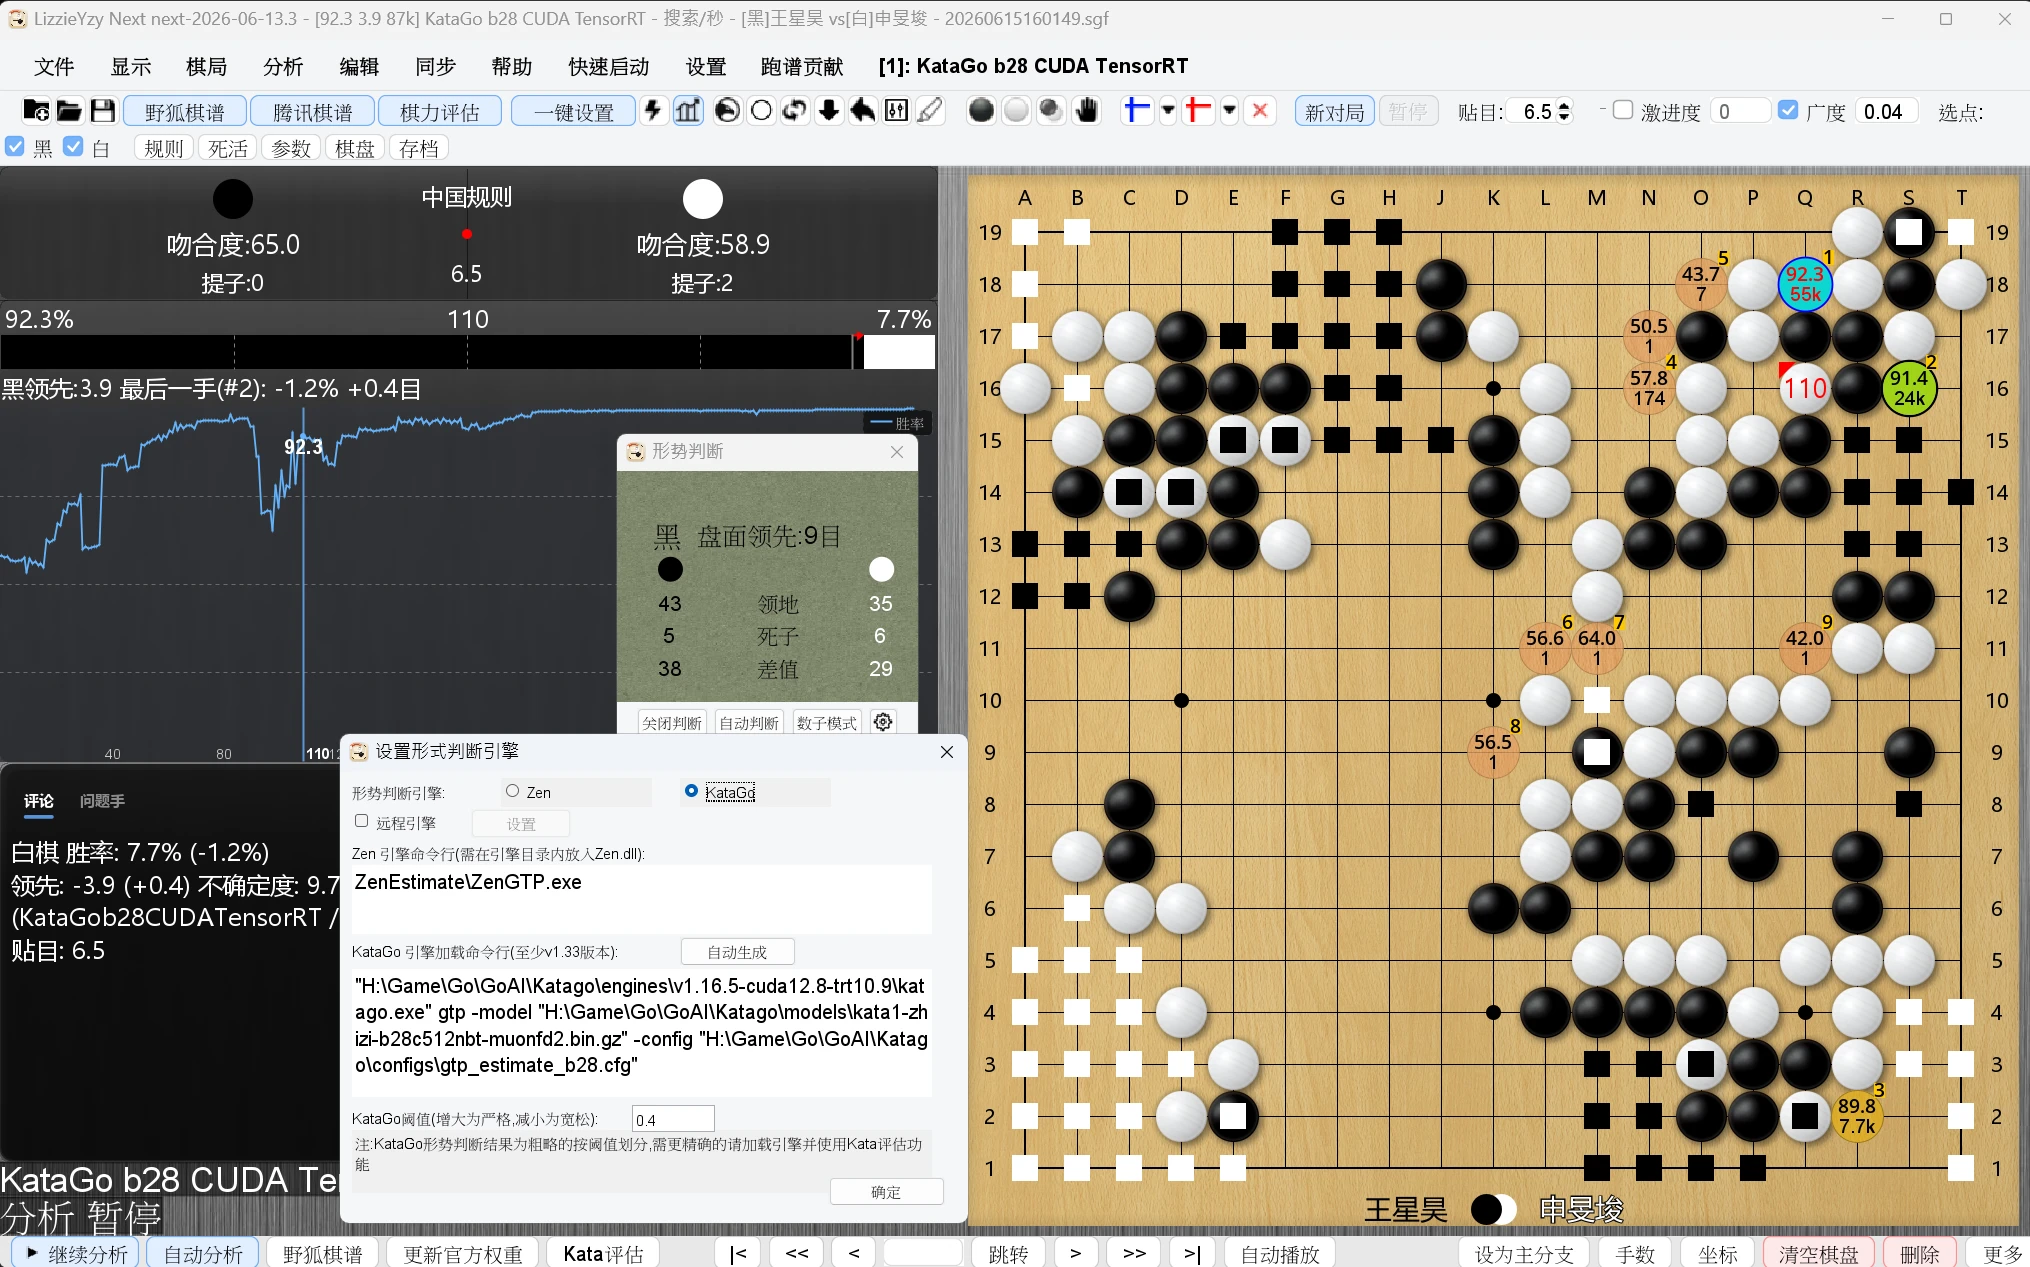
Task: Click the LizzieYzy app icon in the title bar
Action: pos(17,19)
